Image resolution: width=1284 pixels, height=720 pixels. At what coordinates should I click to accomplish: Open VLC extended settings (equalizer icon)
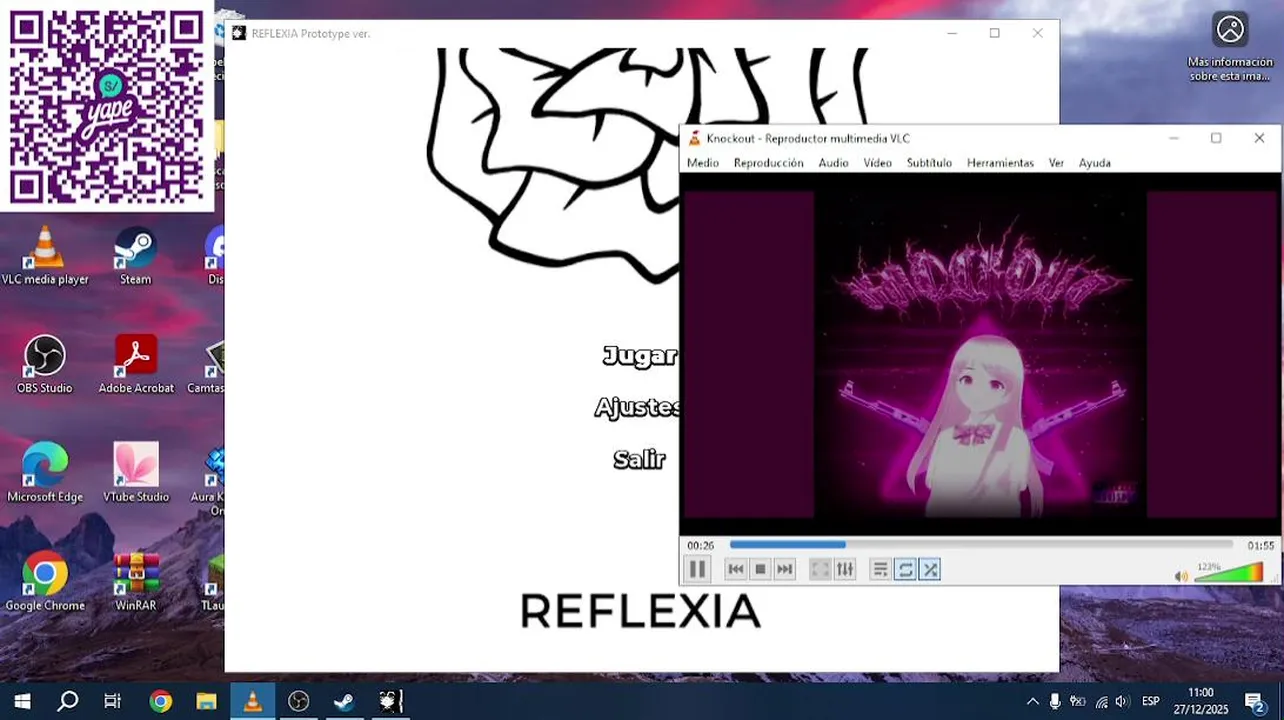click(x=845, y=569)
